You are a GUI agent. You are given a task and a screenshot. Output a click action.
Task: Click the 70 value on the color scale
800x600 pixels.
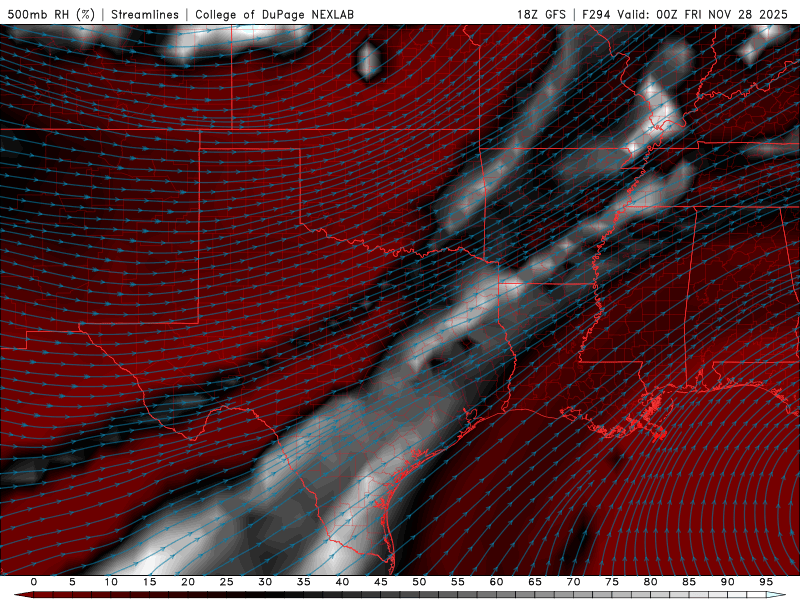coord(573,582)
